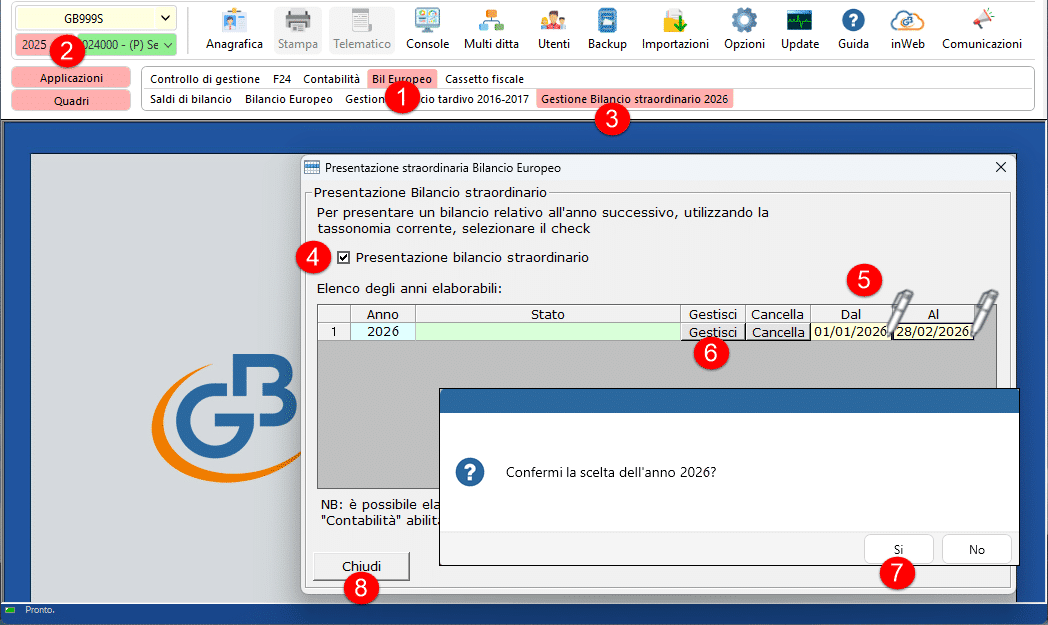Viewport: 1048px width, 625px height.
Task: Click Gestisci button in row 2026
Action: [712, 332]
